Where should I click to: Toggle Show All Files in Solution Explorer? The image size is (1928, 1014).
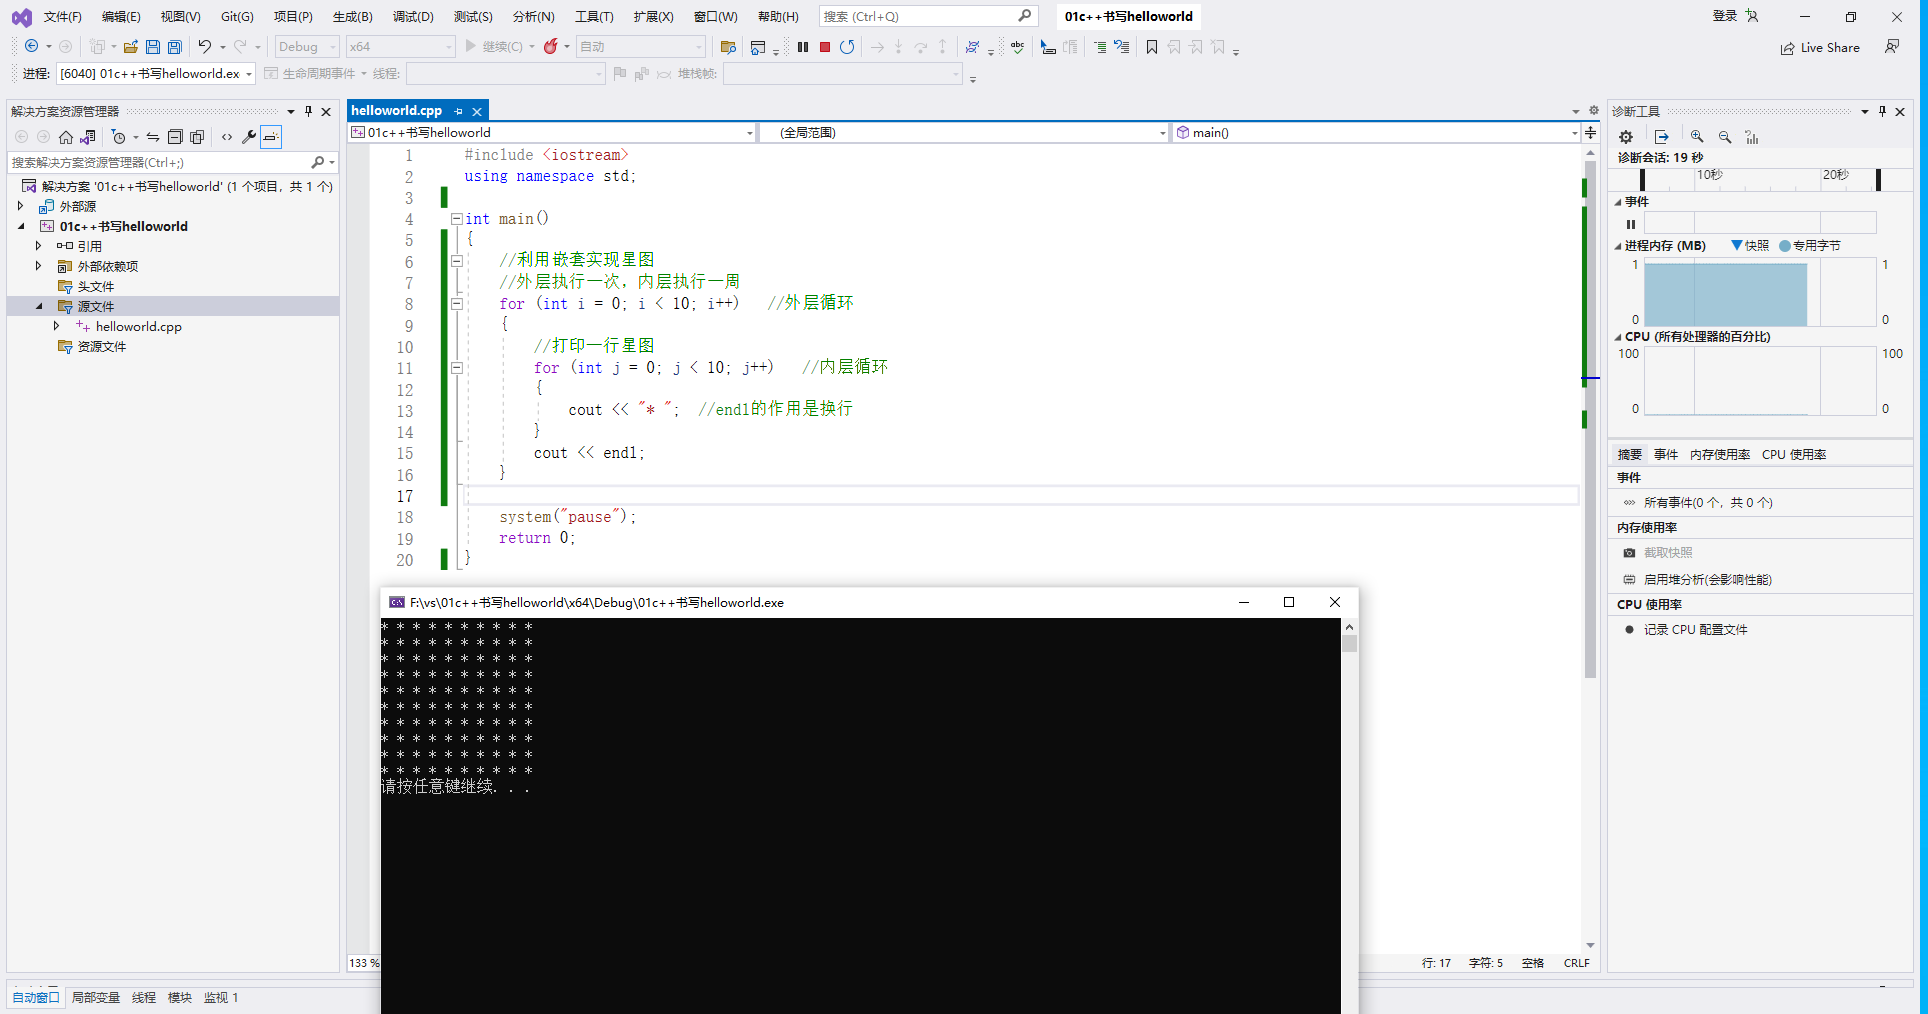(x=197, y=137)
